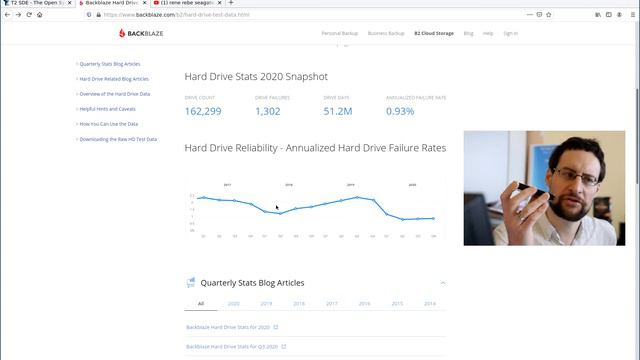Save page with the Pocket icon
This screenshot has width=640, height=360.
[x=539, y=15]
